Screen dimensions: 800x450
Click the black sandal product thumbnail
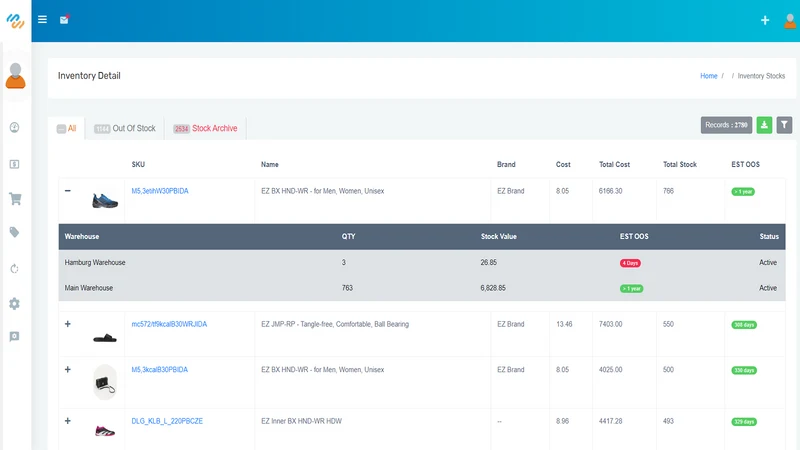[105, 338]
